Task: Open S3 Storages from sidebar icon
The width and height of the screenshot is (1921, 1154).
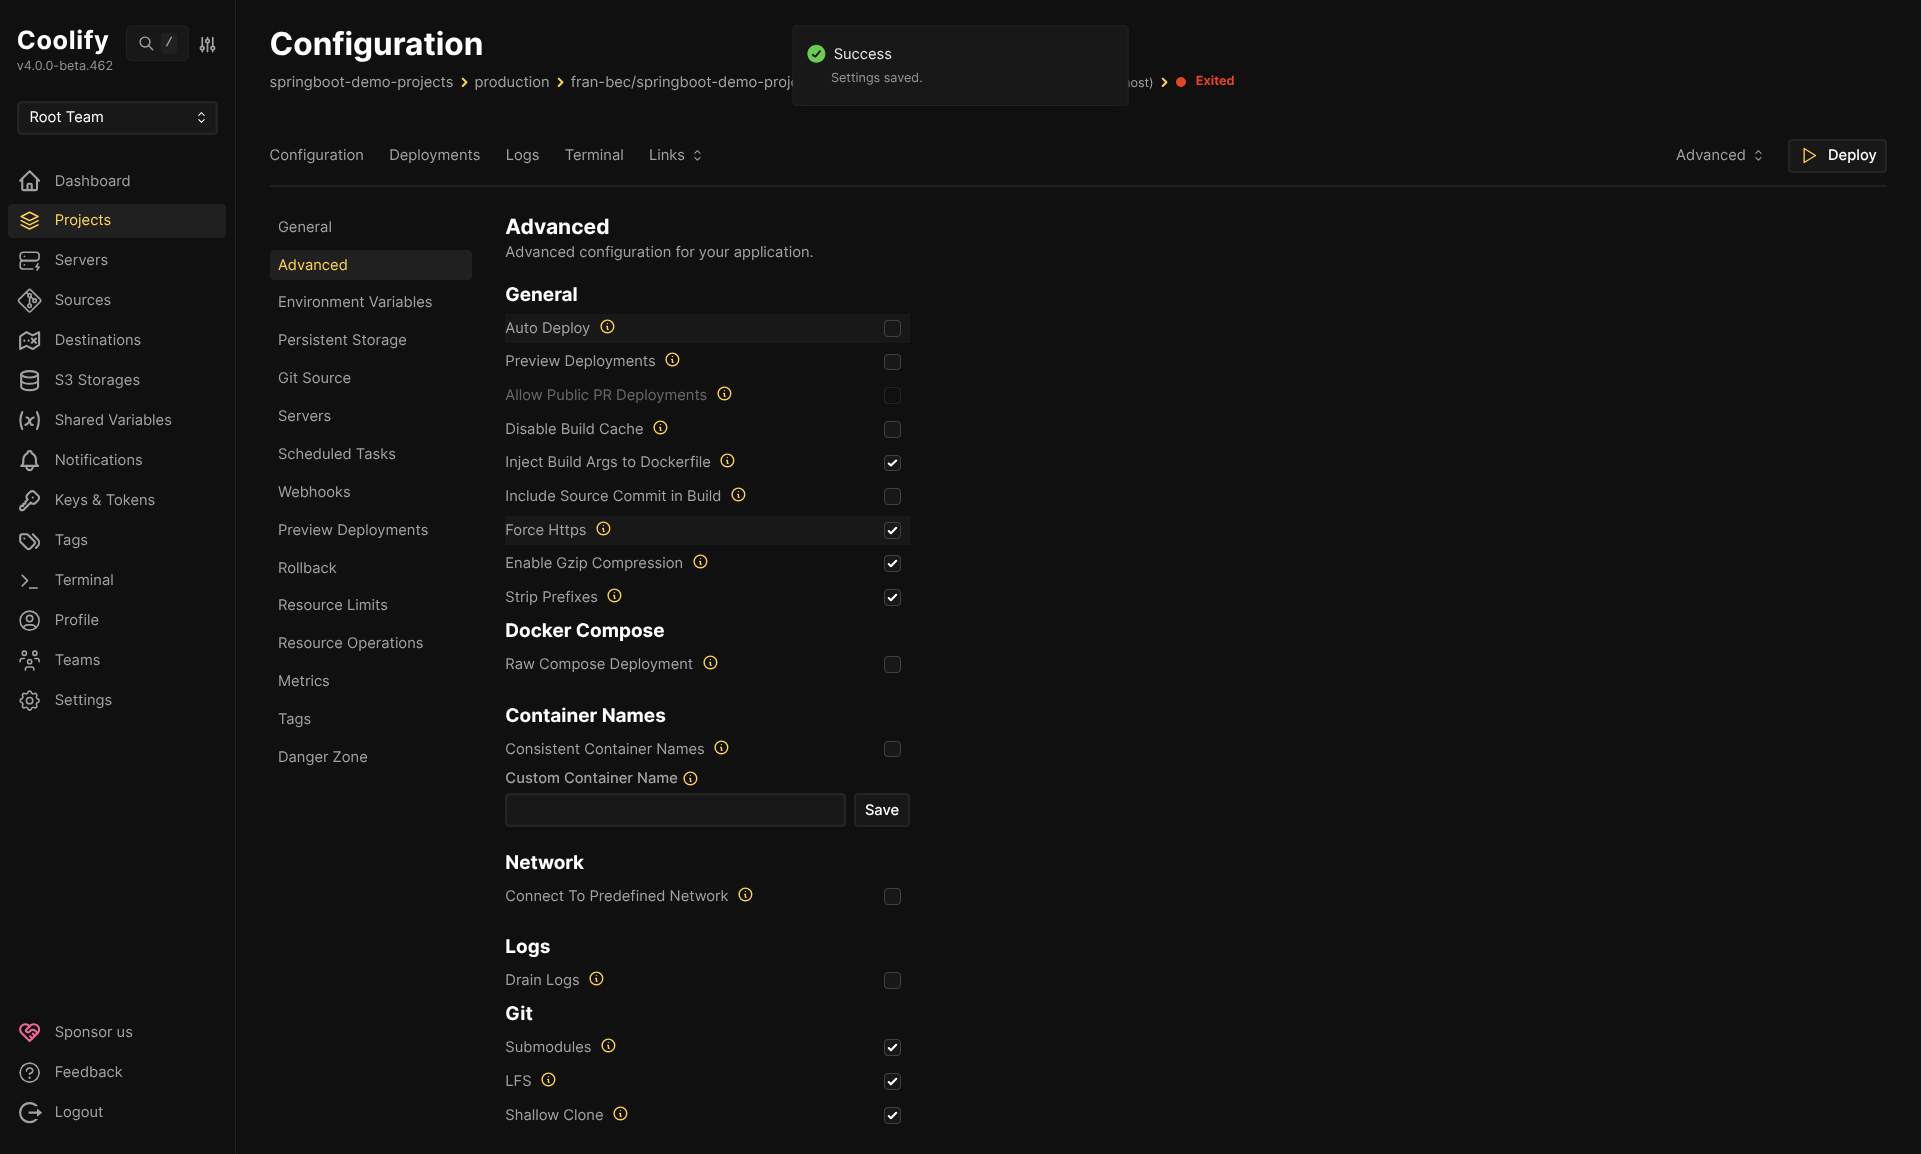Action: coord(30,380)
